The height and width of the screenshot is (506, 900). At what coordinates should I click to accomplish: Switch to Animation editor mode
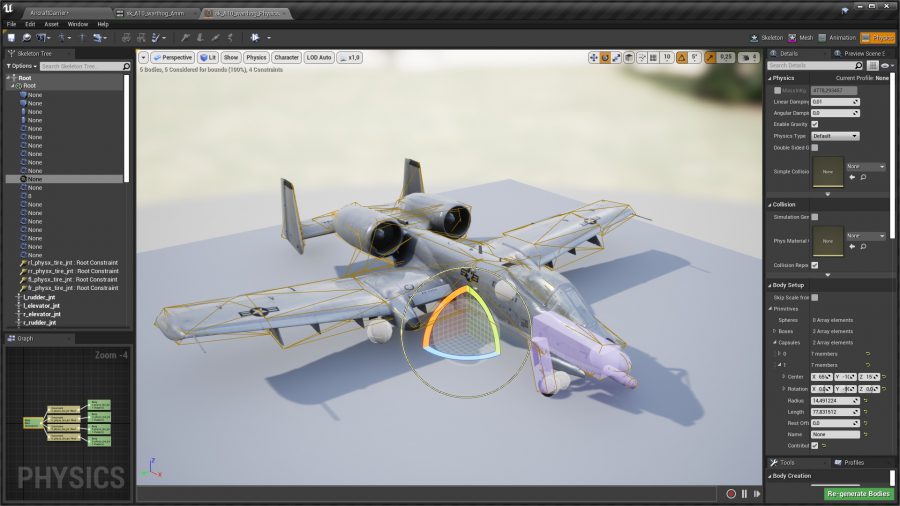point(837,38)
